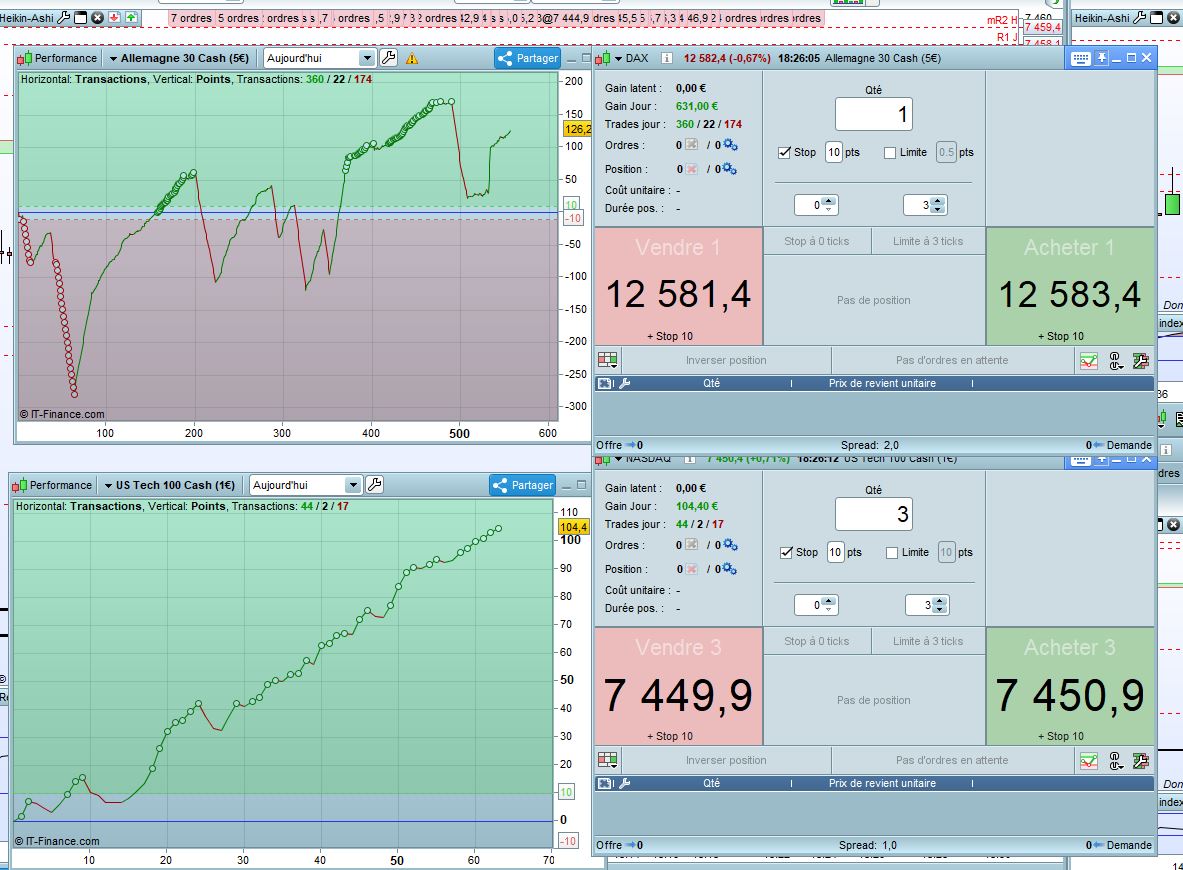This screenshot has height=870, width=1183.
Task: Uncheck Stop checkbox in DAX order panel
Action: click(x=785, y=152)
